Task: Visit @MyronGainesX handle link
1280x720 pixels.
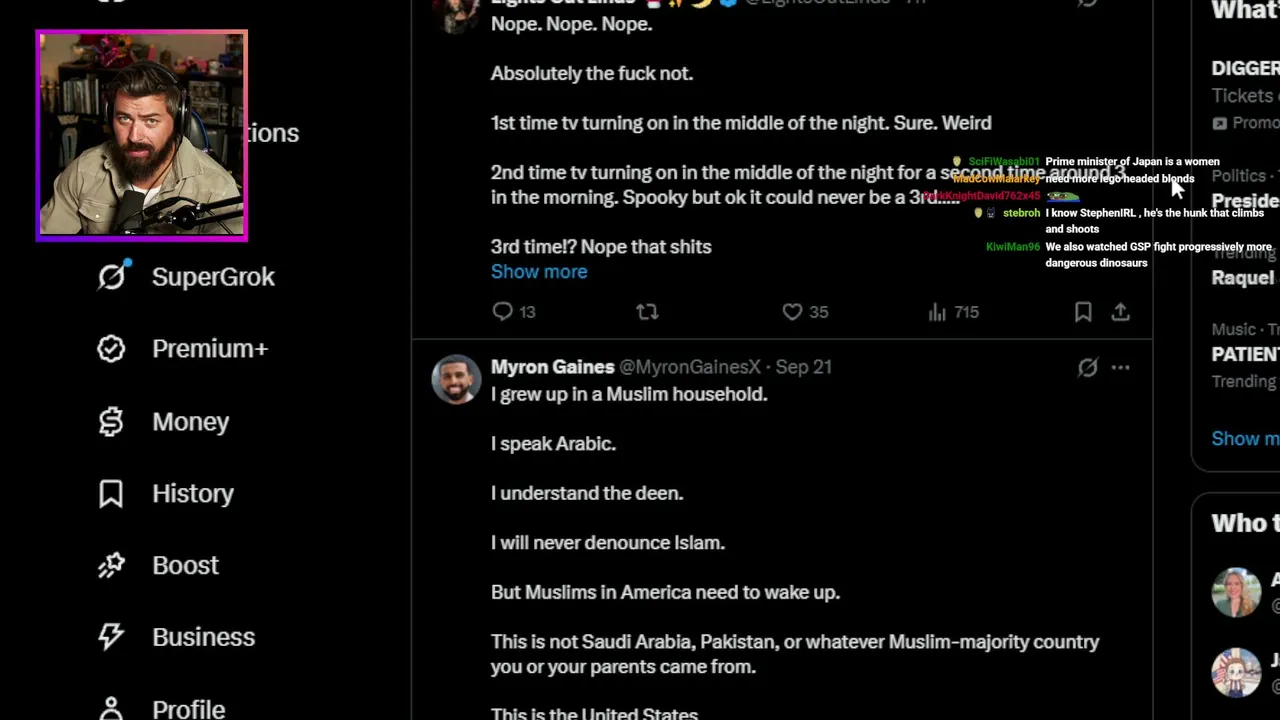Action: point(690,367)
